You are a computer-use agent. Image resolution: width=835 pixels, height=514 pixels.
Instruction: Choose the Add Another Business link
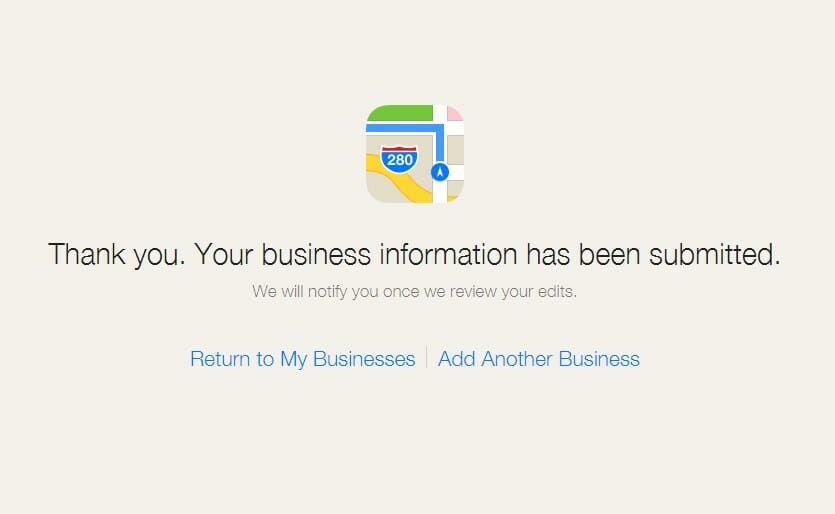point(538,359)
